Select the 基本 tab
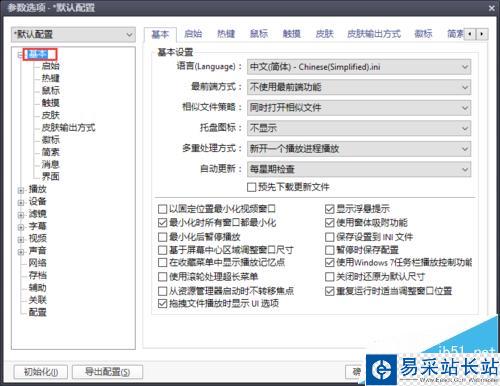Screen dimensions: 500x386 click(160, 34)
